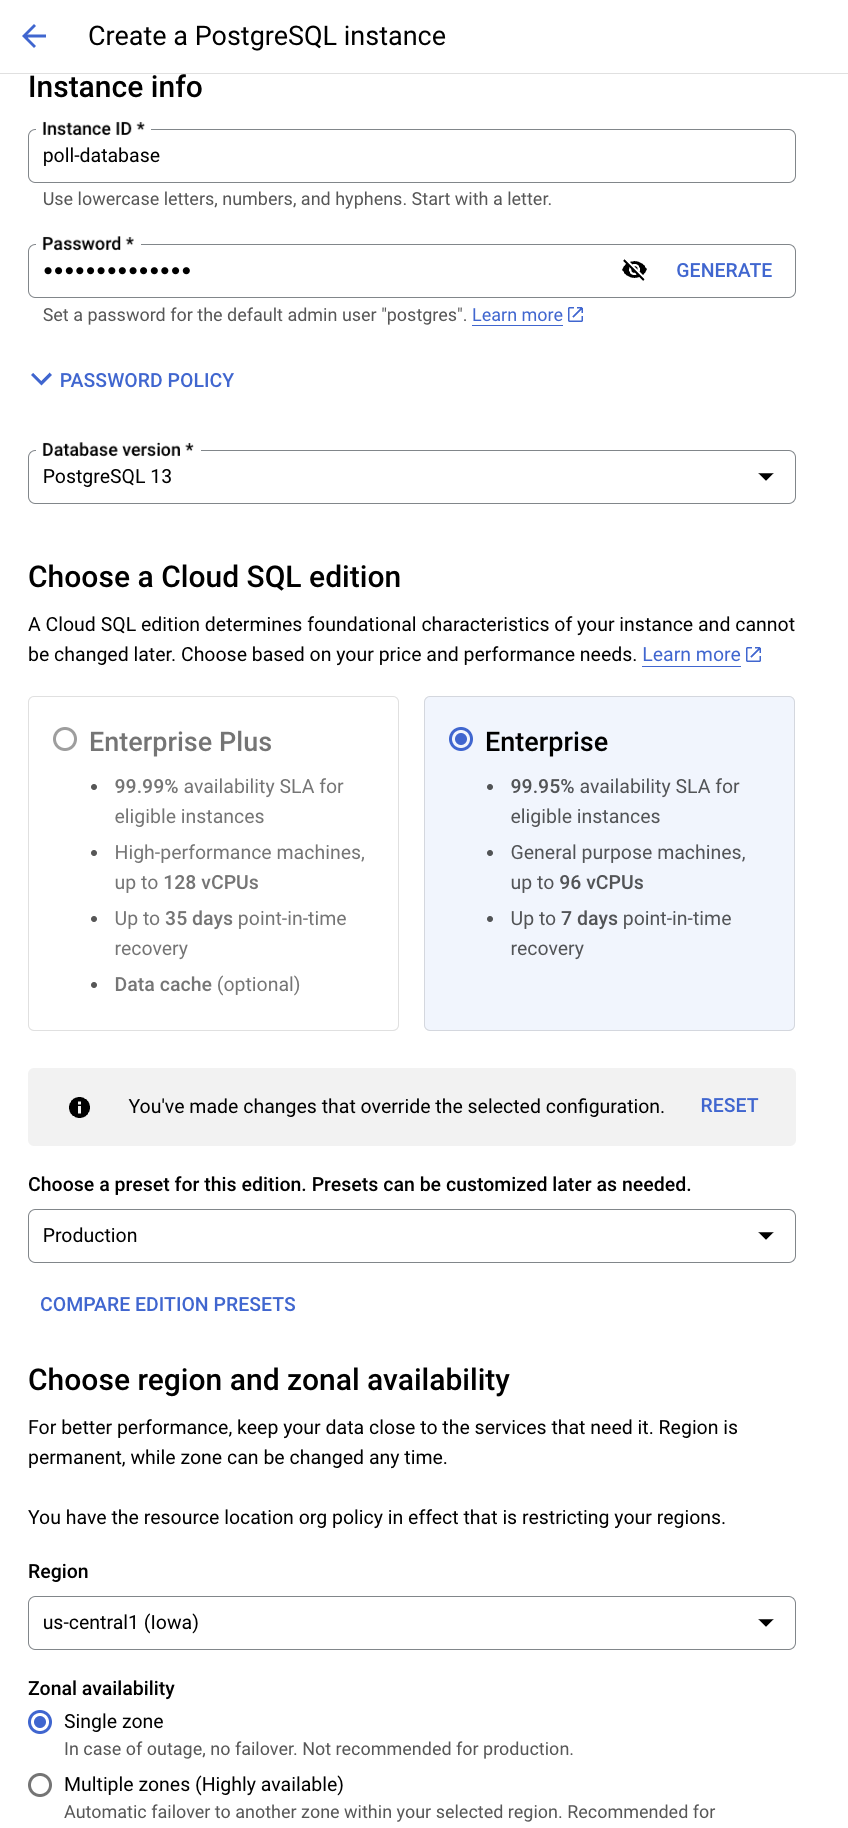Image resolution: width=848 pixels, height=1828 pixels.
Task: Click the info icon in override notice
Action: pyautogui.click(x=80, y=1107)
